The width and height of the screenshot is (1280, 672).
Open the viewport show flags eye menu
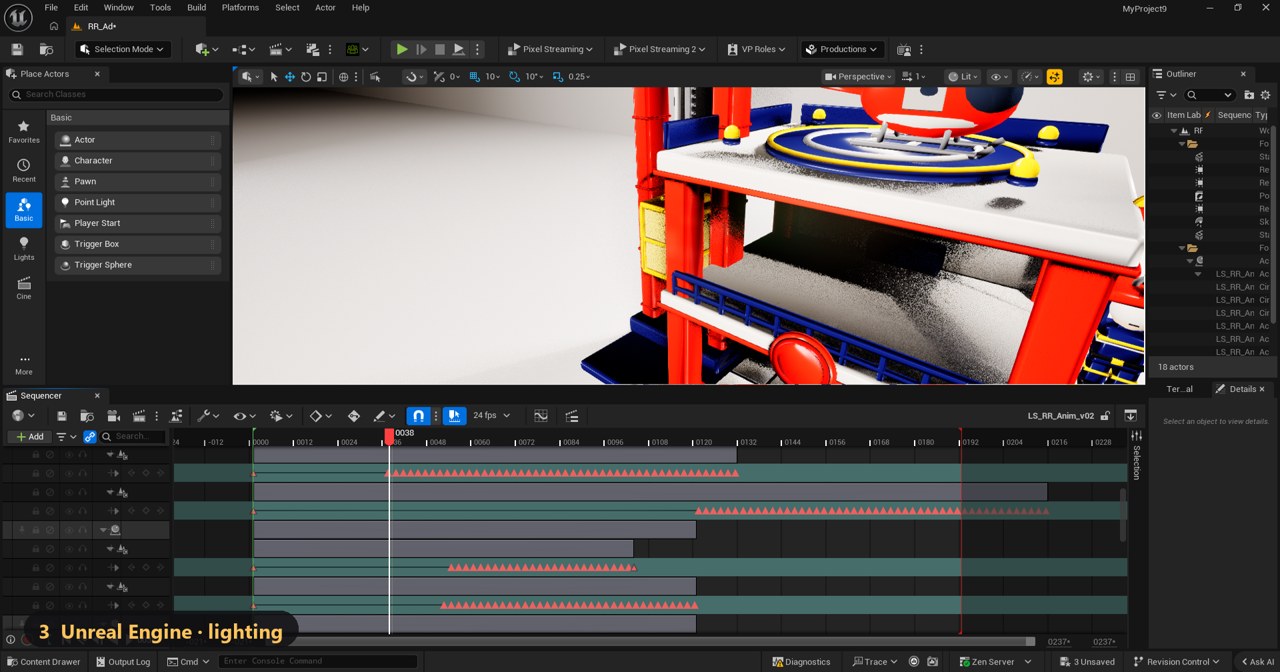tap(998, 77)
